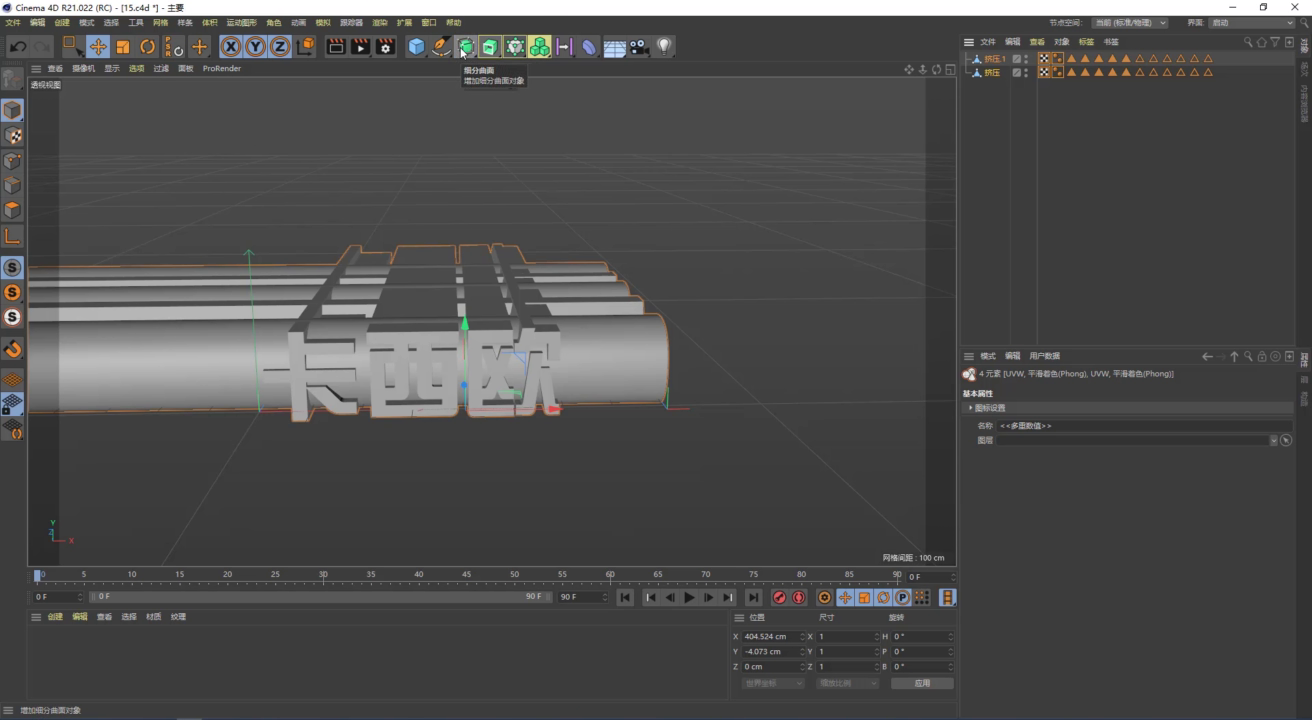Toggle X-axis lock
Image resolution: width=1312 pixels, height=720 pixels.
point(231,46)
